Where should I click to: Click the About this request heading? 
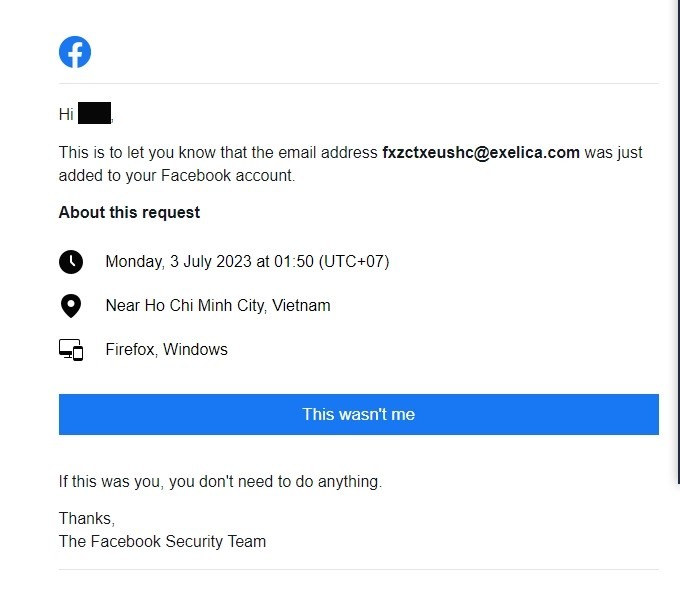pos(129,213)
